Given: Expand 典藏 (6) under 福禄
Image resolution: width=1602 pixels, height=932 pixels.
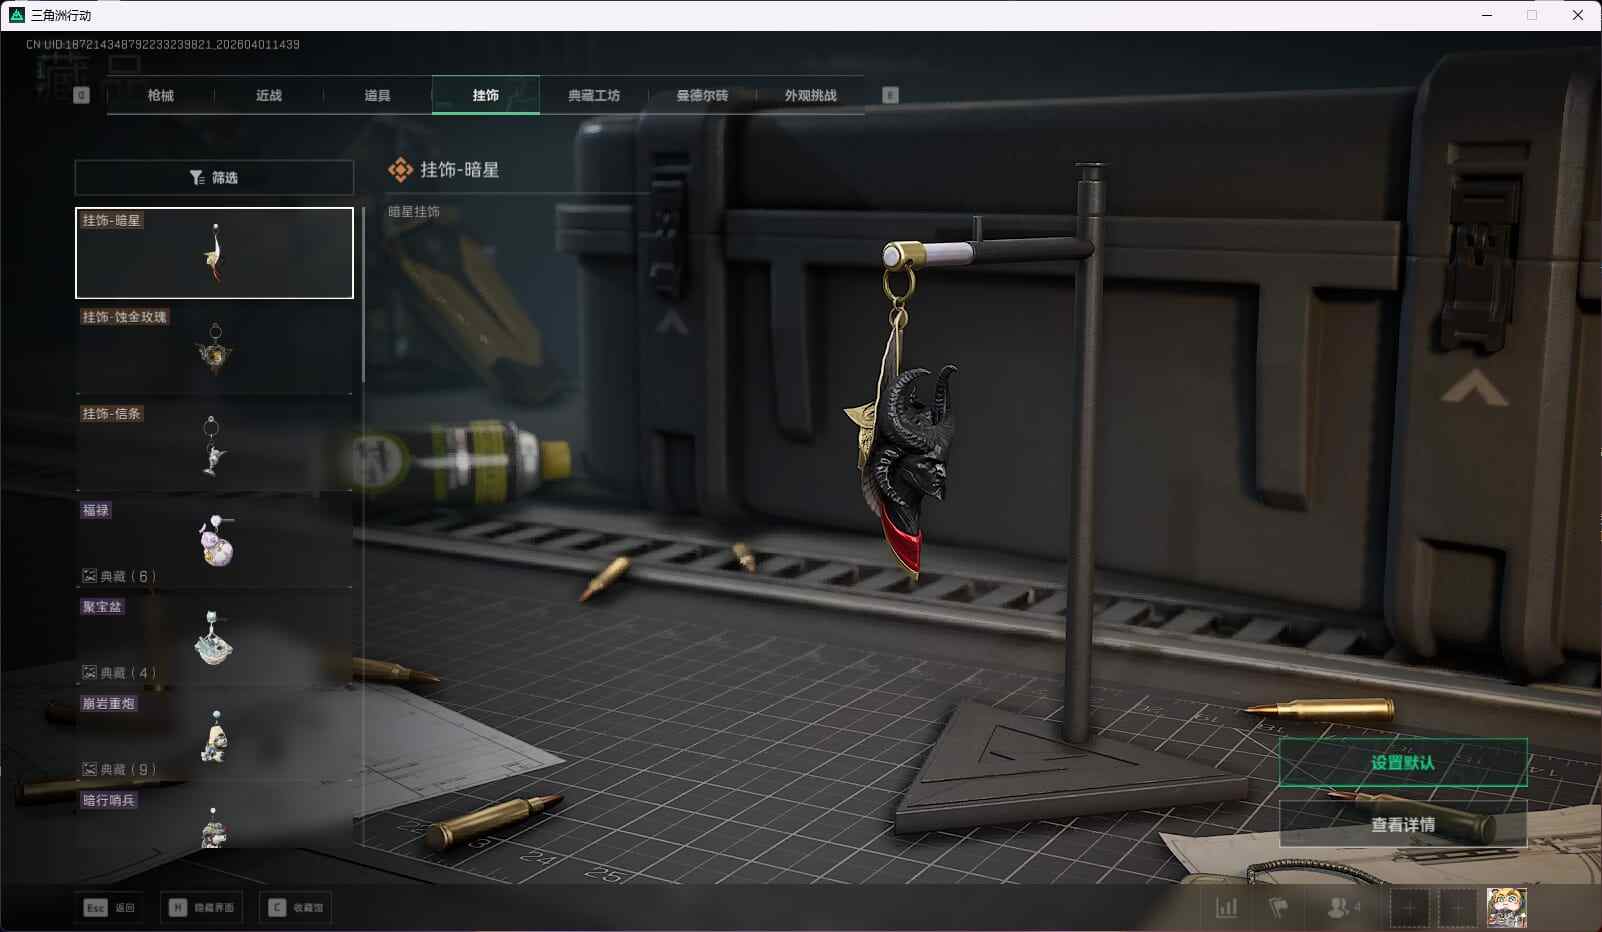Looking at the screenshot, I should [x=119, y=576].
